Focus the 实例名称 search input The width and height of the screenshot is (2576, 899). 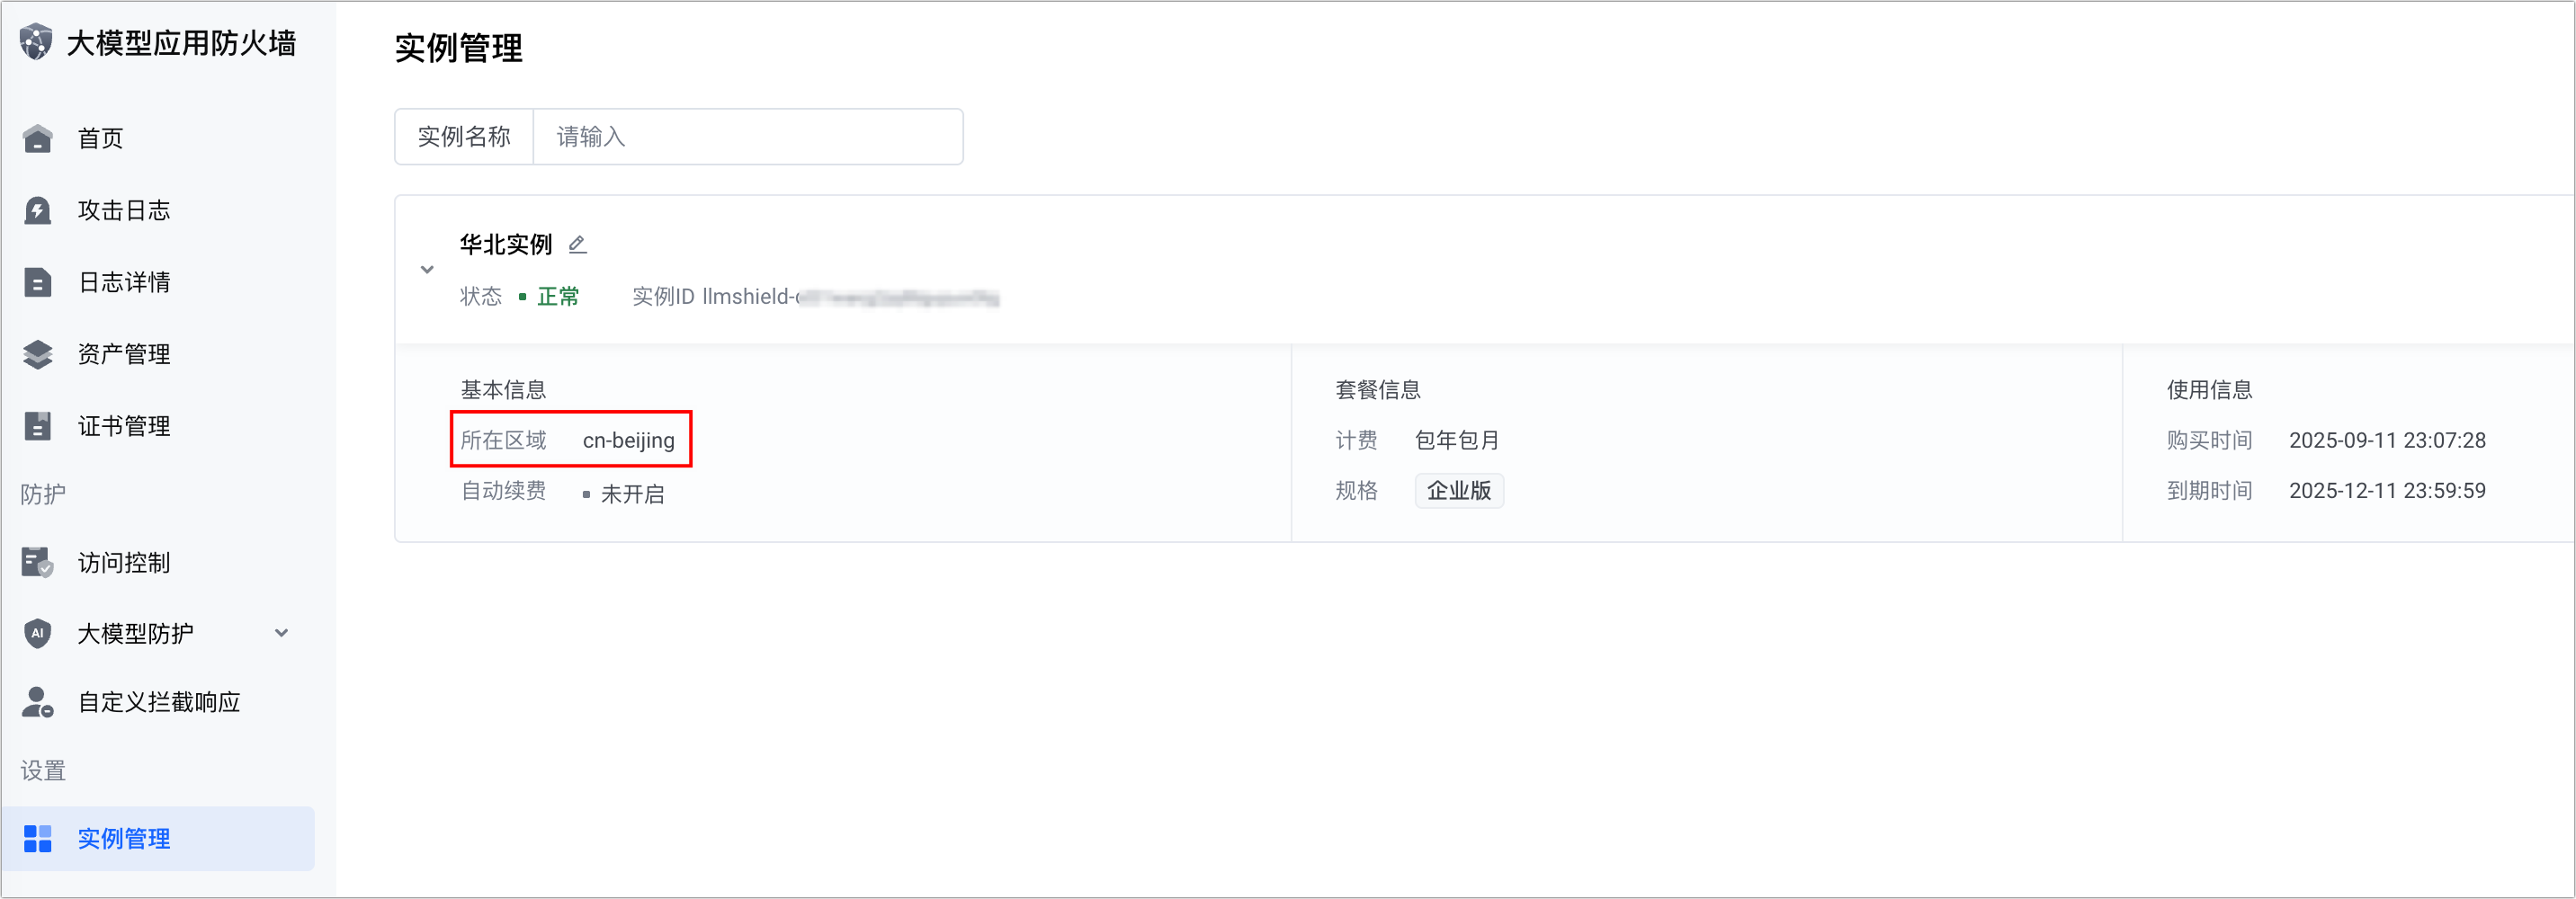click(748, 136)
